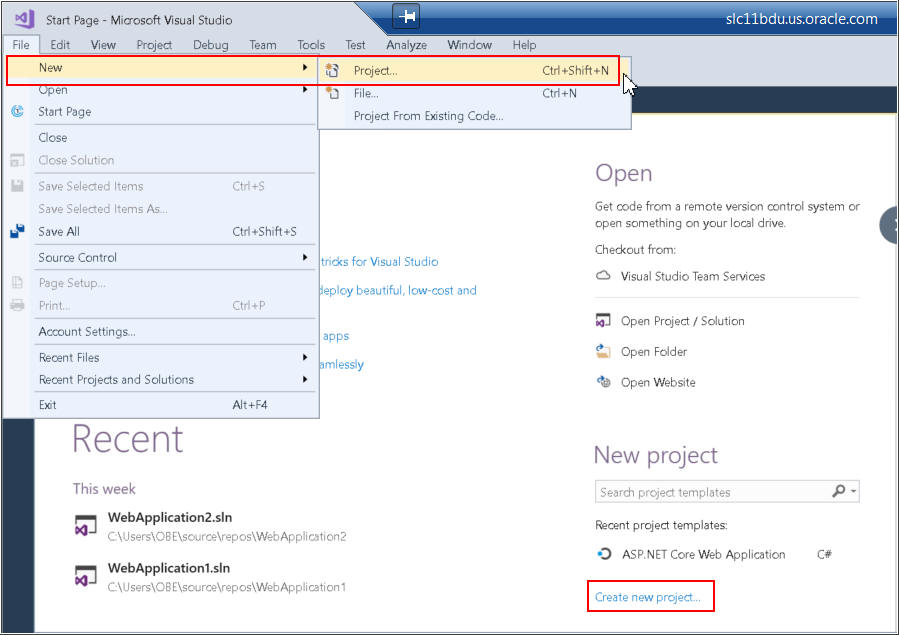Click the Start Page icon in File menu
Image resolution: width=899 pixels, height=635 pixels.
tap(17, 111)
